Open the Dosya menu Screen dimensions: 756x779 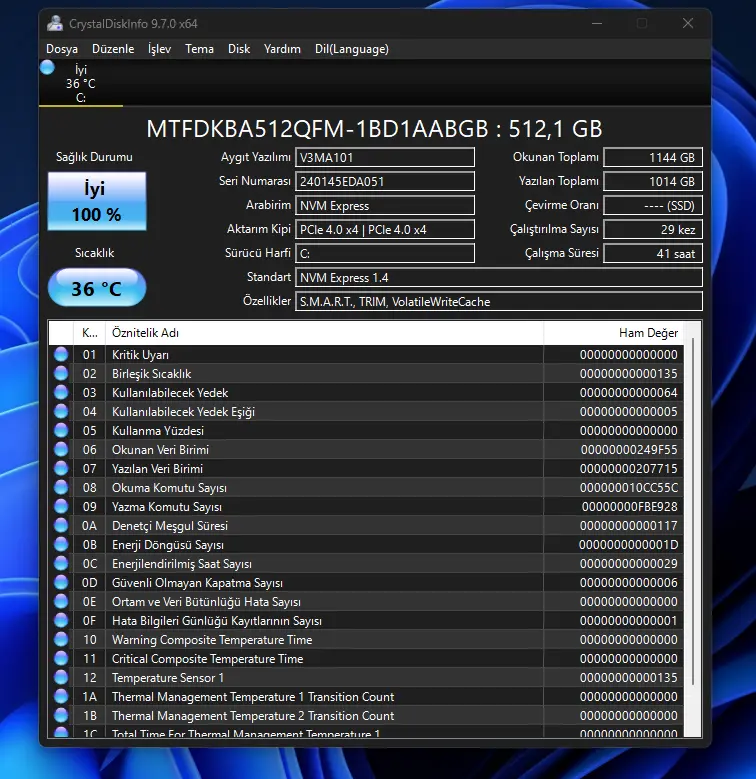click(62, 49)
